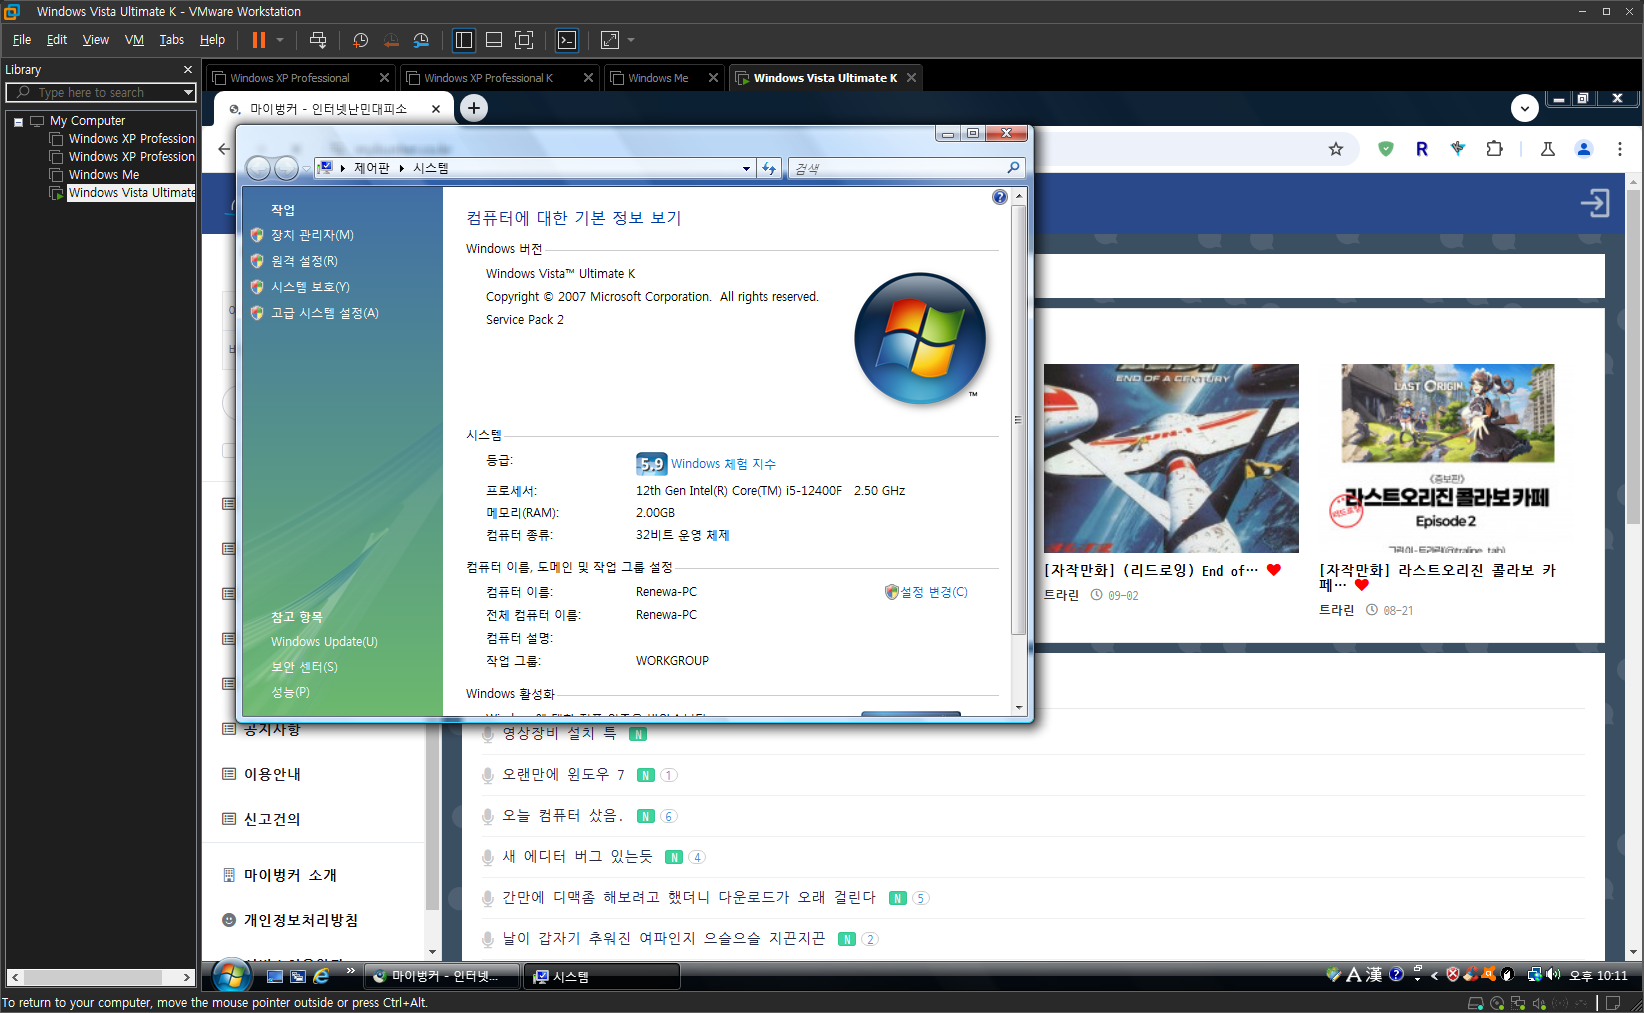
Task: Expand the library search dropdown arrow
Action: pos(188,93)
